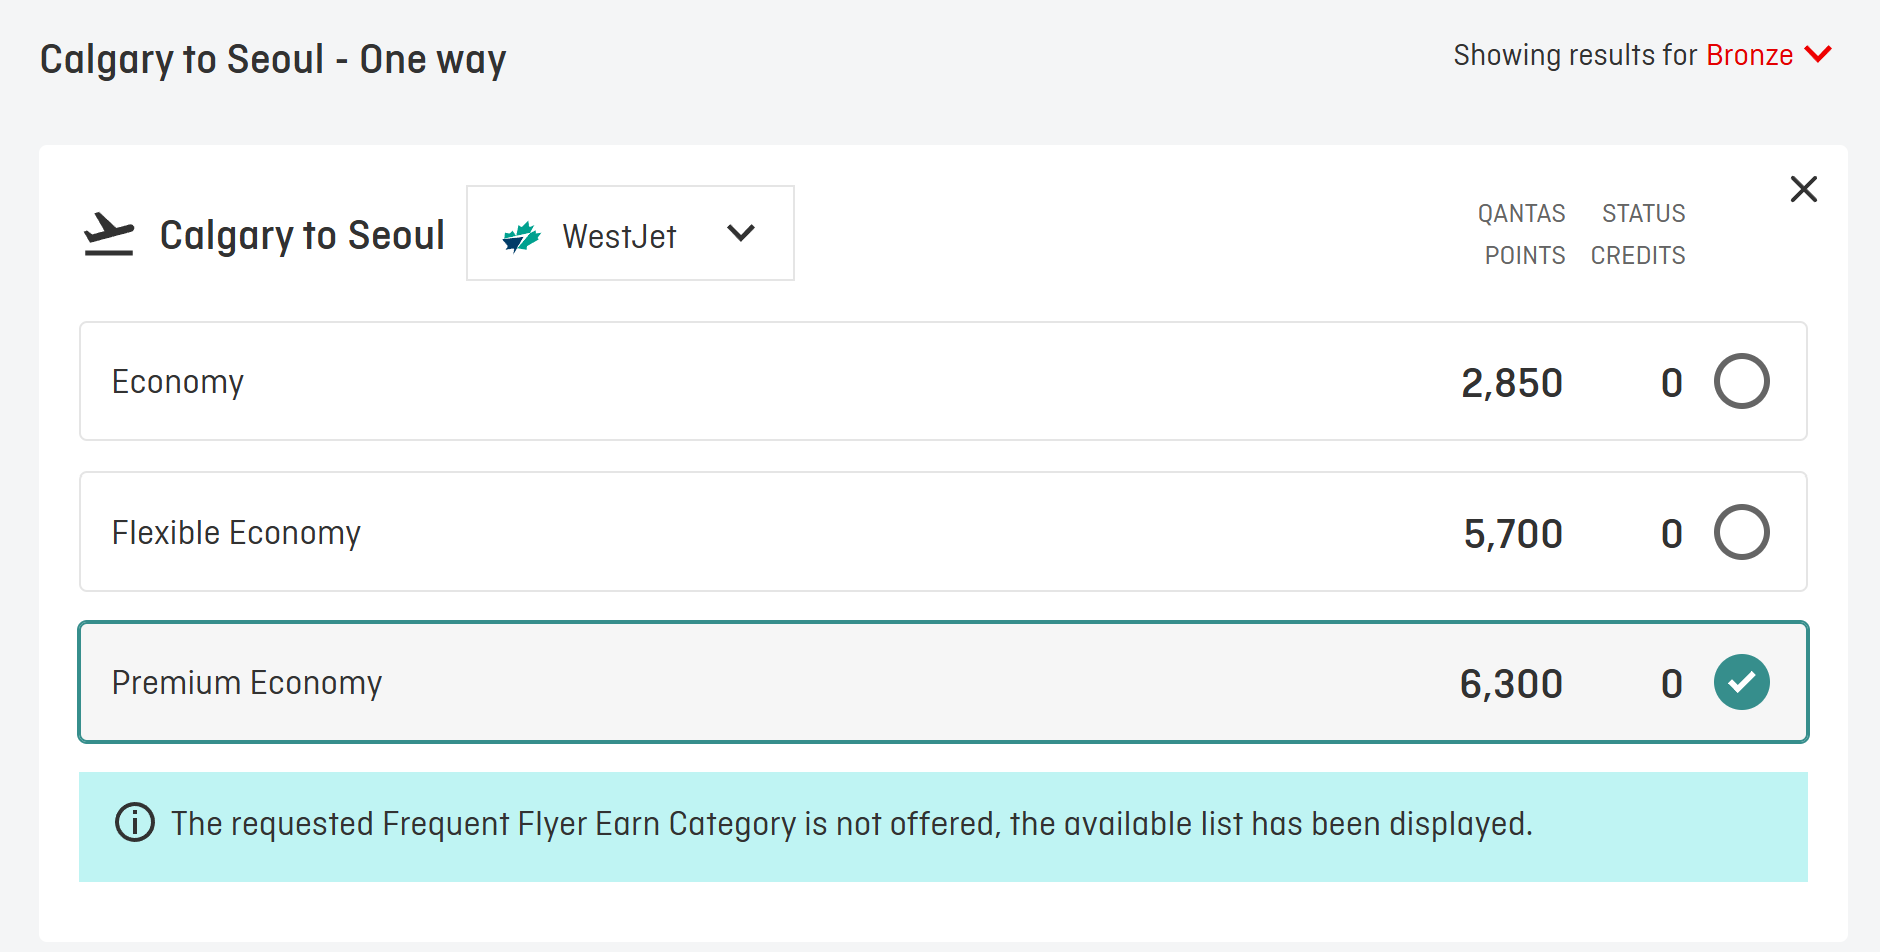Click the WestJet airline logo
This screenshot has height=952, width=1880.
click(x=521, y=237)
